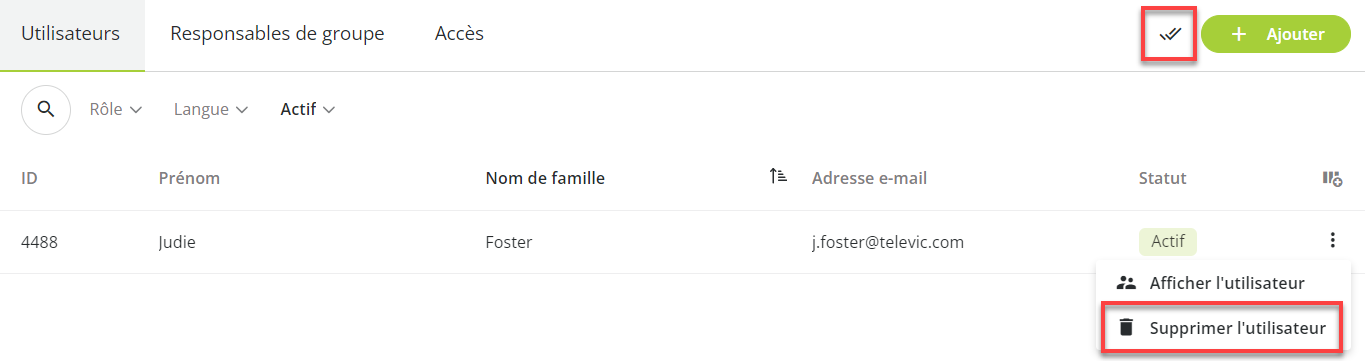
Task: Click the trash icon in Supprimer l'utilisateur
Action: pos(1126,328)
